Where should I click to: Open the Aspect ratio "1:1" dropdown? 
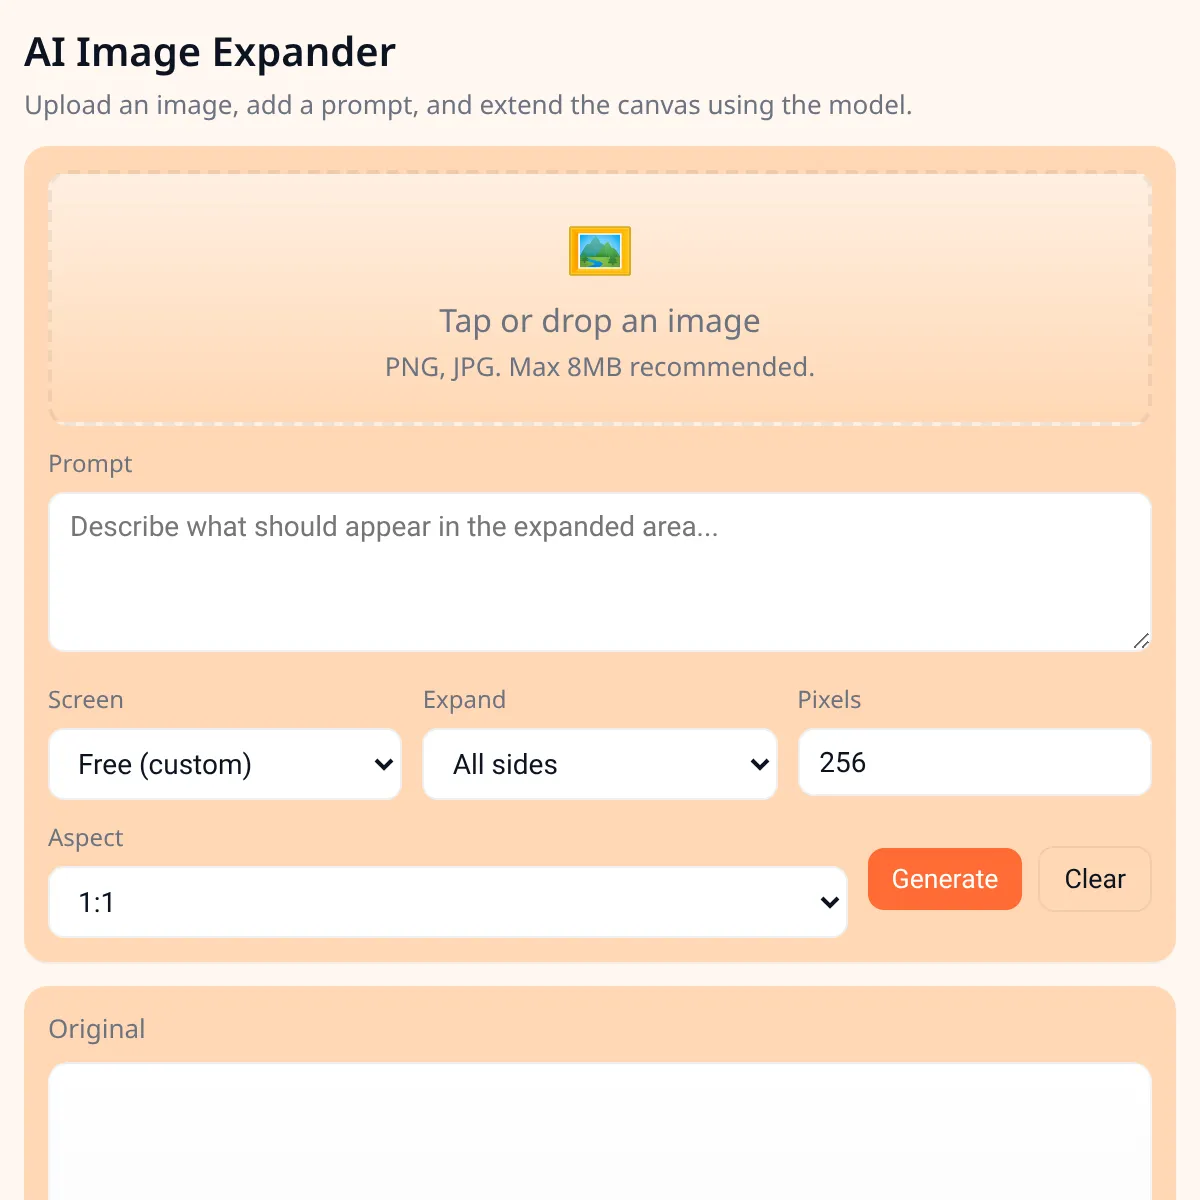(x=446, y=902)
